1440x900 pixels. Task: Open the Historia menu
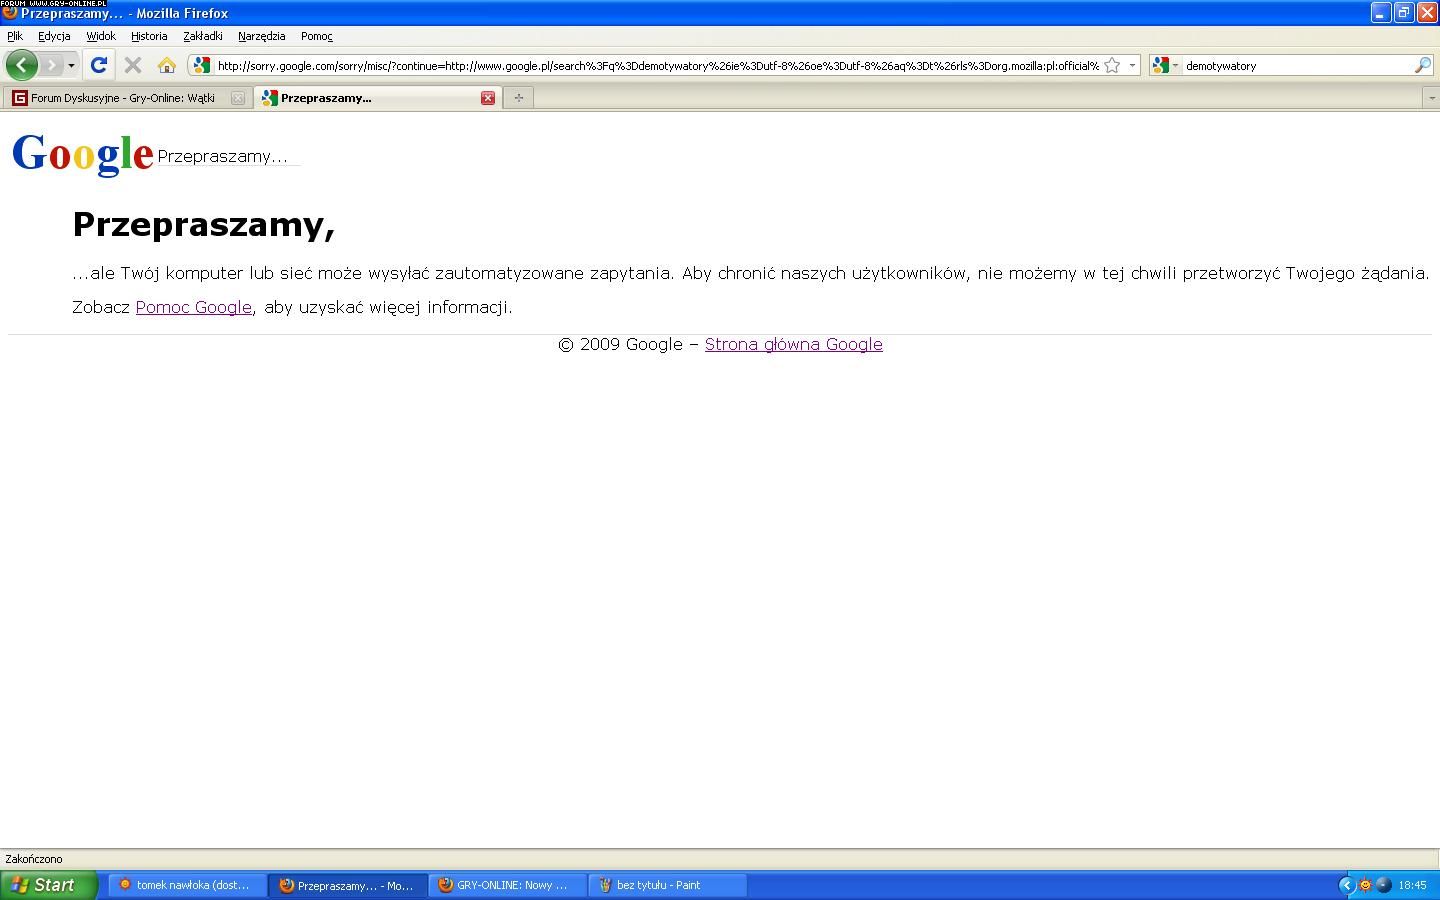tap(149, 36)
